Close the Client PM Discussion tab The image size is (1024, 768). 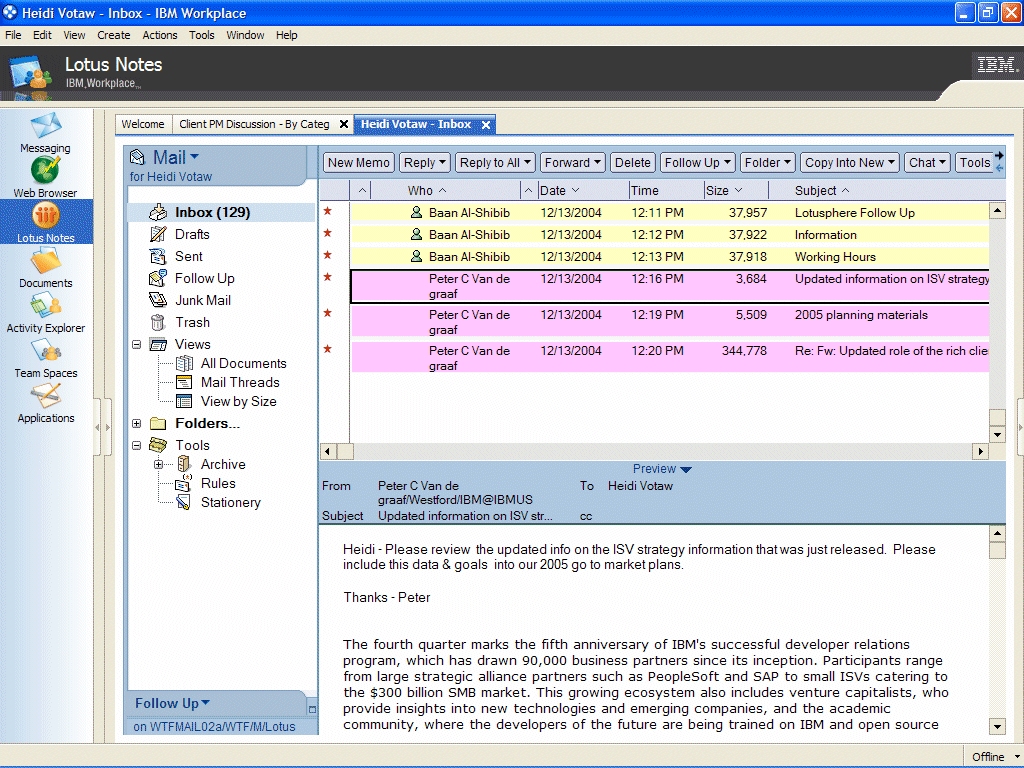click(344, 124)
